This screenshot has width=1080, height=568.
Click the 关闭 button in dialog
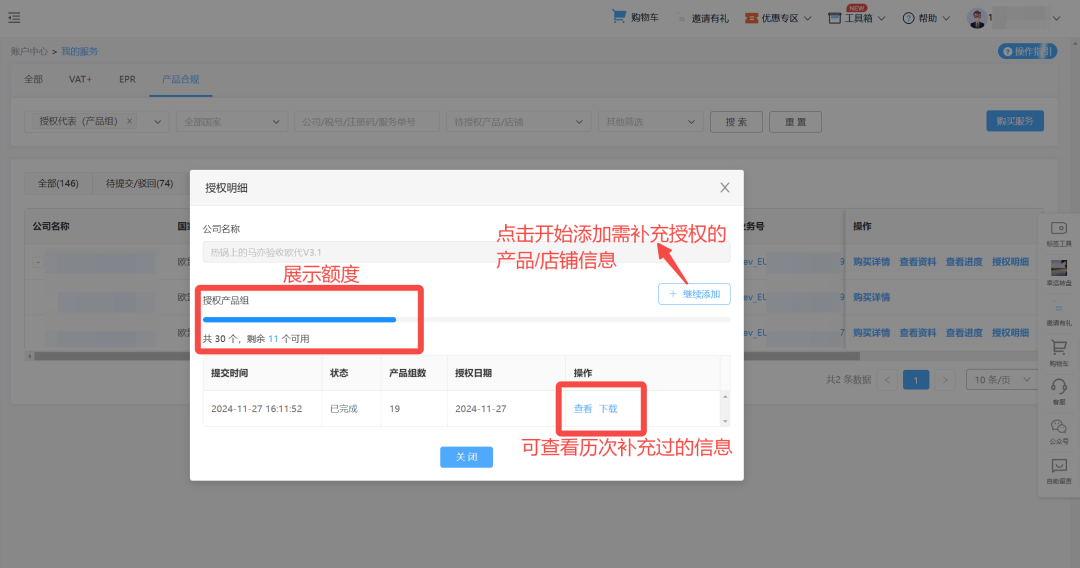[x=466, y=457]
